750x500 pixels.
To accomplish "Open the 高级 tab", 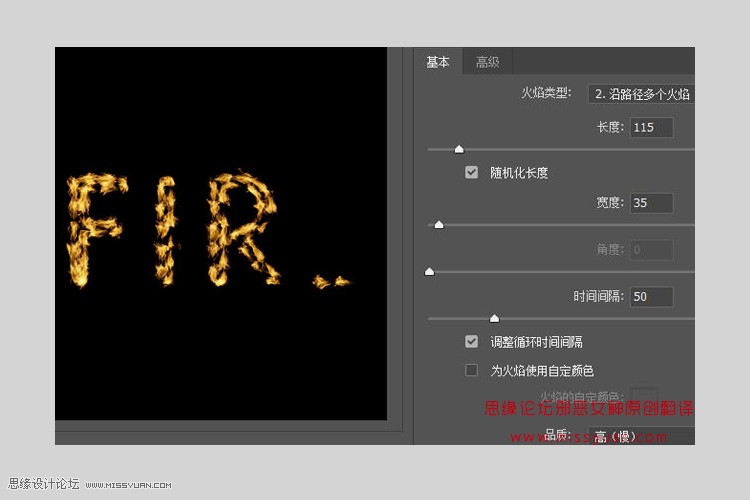I will point(487,62).
